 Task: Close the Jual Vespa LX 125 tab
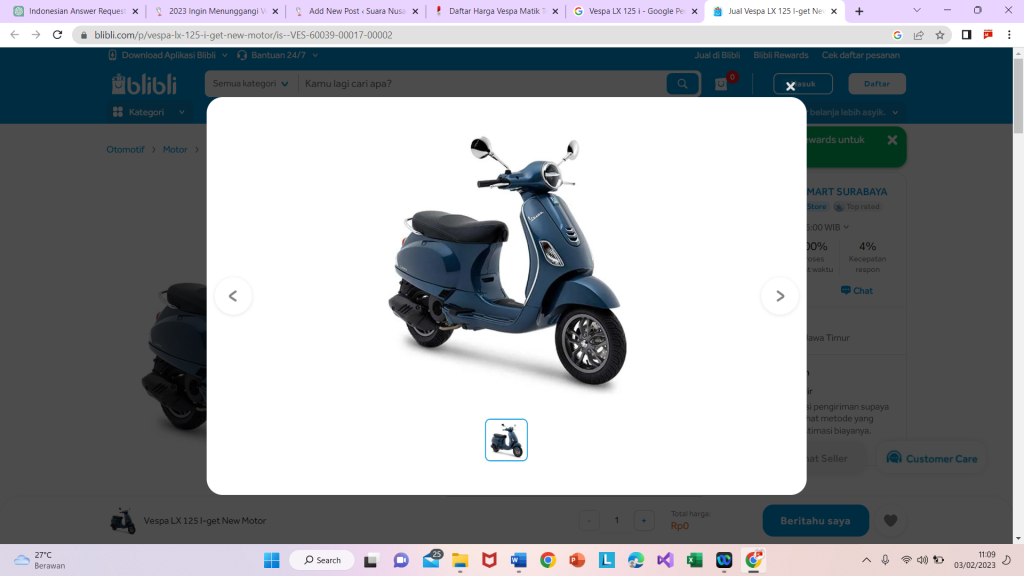834,11
